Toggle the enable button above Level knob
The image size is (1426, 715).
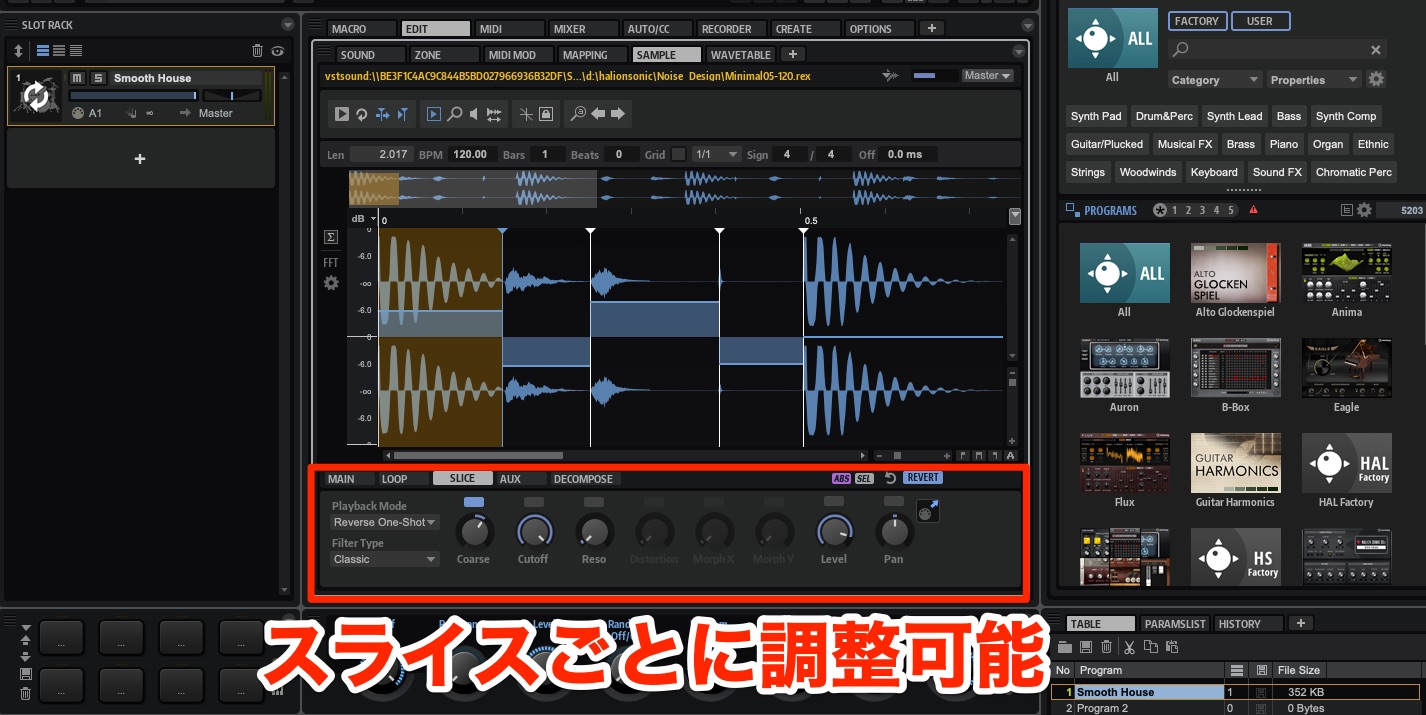click(834, 501)
